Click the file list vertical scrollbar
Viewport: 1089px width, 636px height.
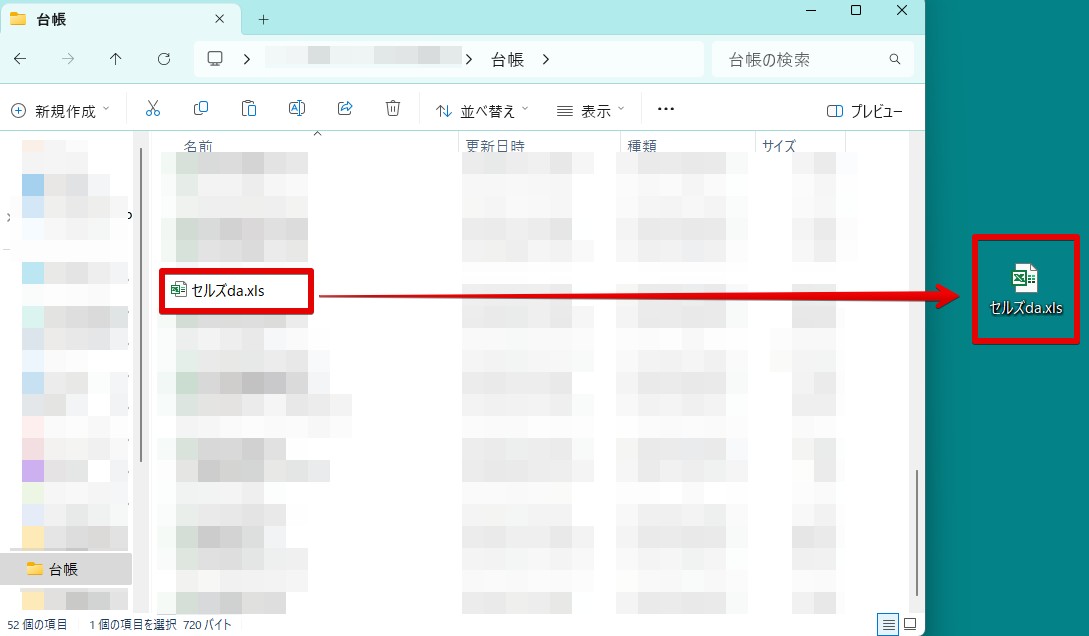917,533
